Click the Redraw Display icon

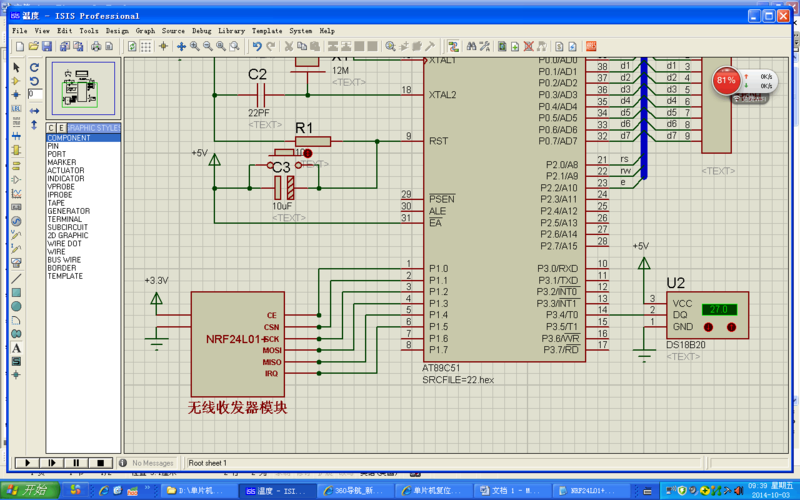pos(132,46)
